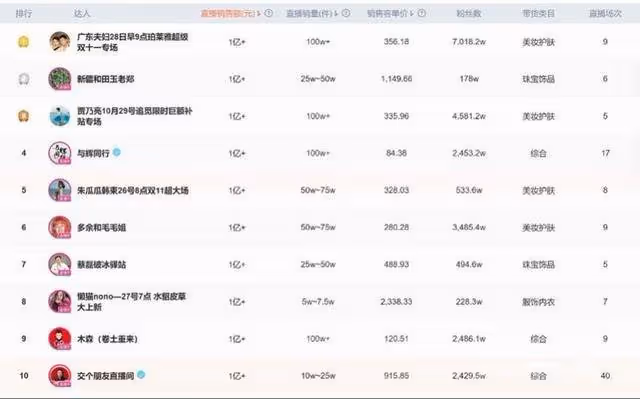Open the 多余和毛毛姐 name link
The width and height of the screenshot is (640, 399).
102,228
